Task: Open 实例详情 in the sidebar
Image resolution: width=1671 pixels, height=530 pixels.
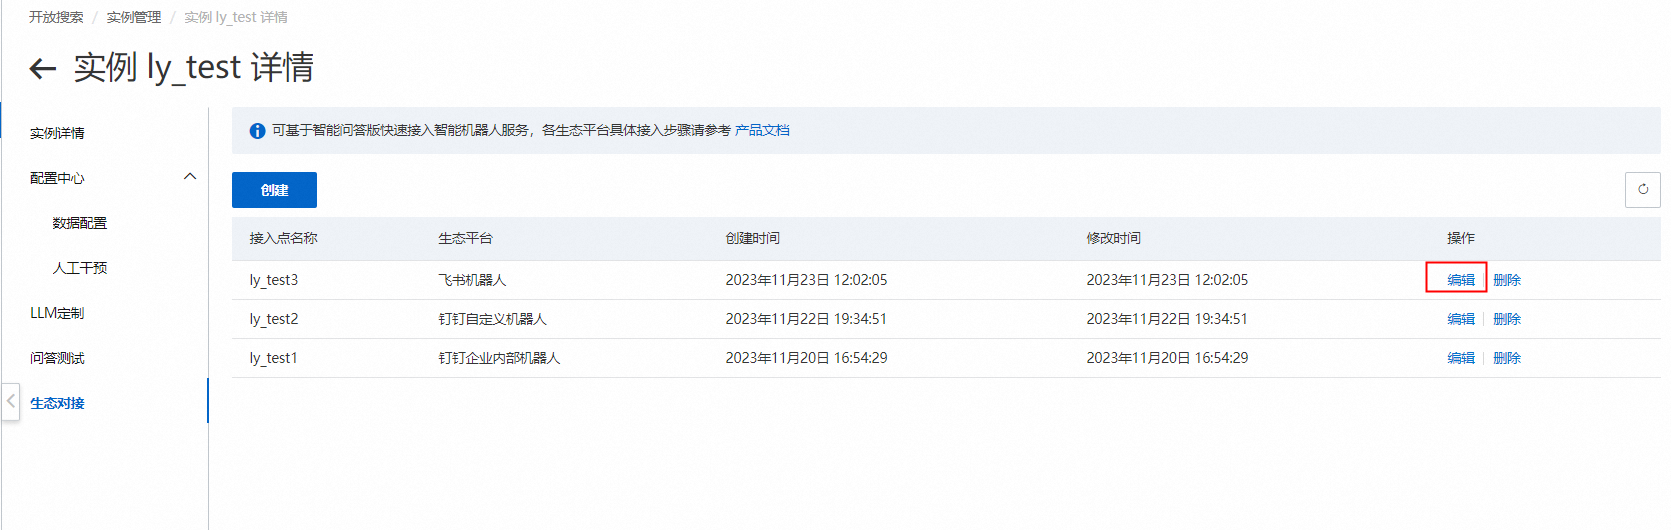Action: click(x=57, y=133)
